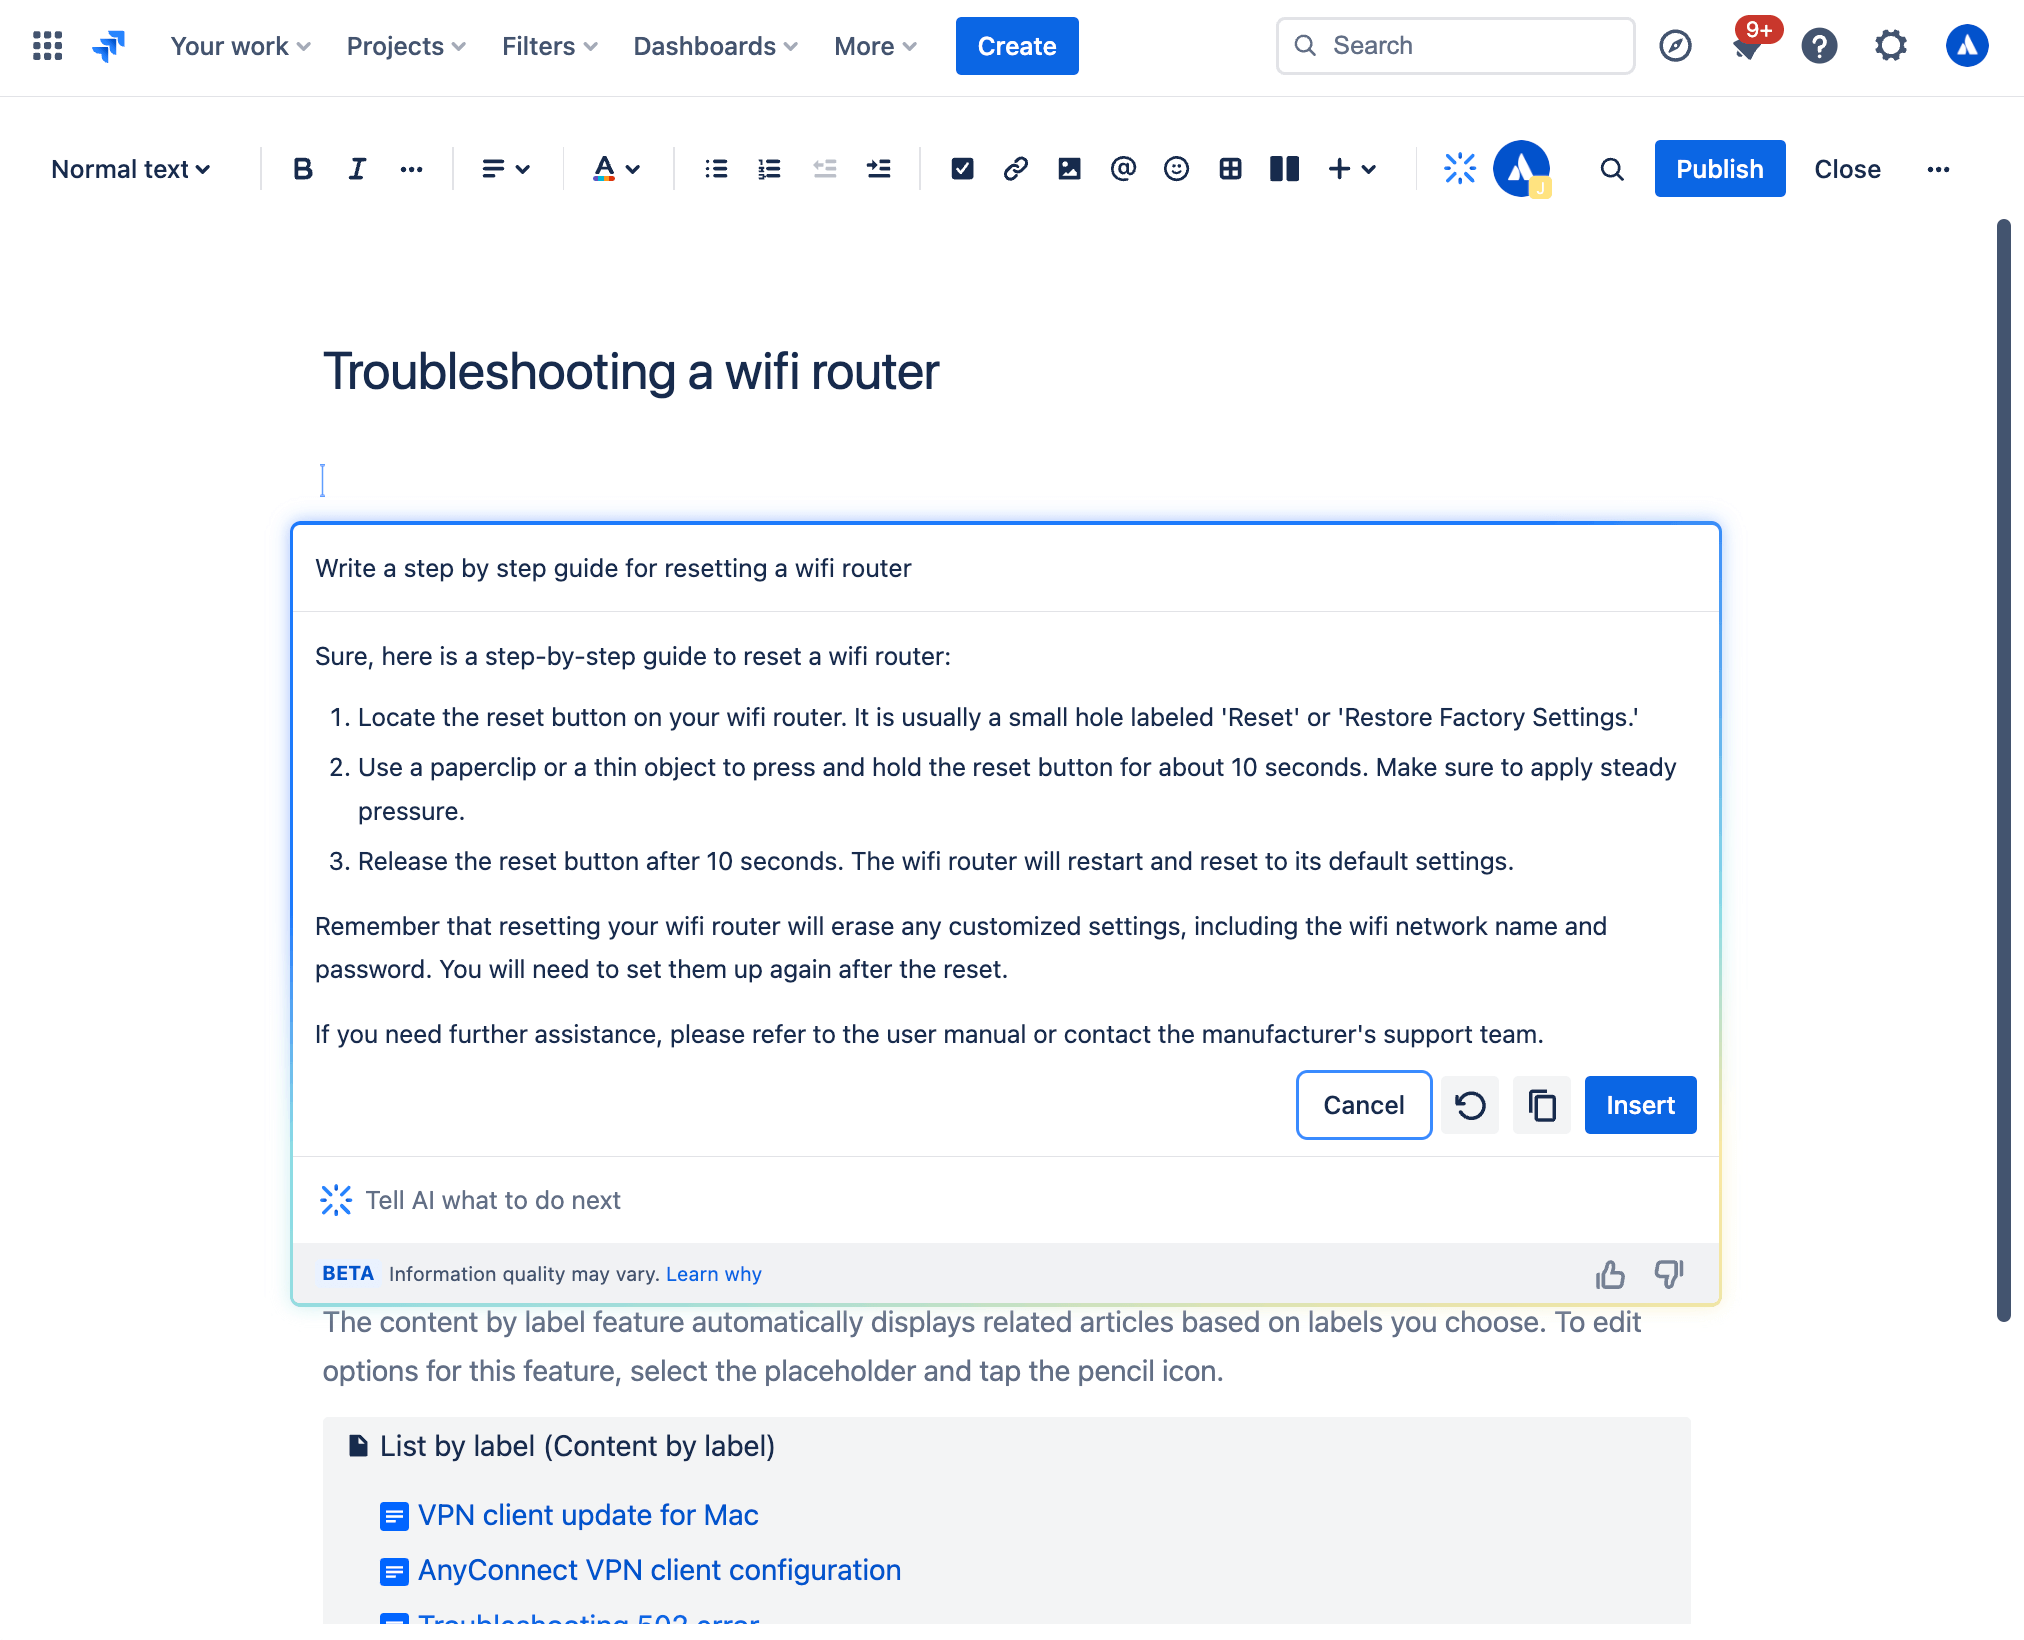
Task: Click the insert table icon
Action: (1228, 167)
